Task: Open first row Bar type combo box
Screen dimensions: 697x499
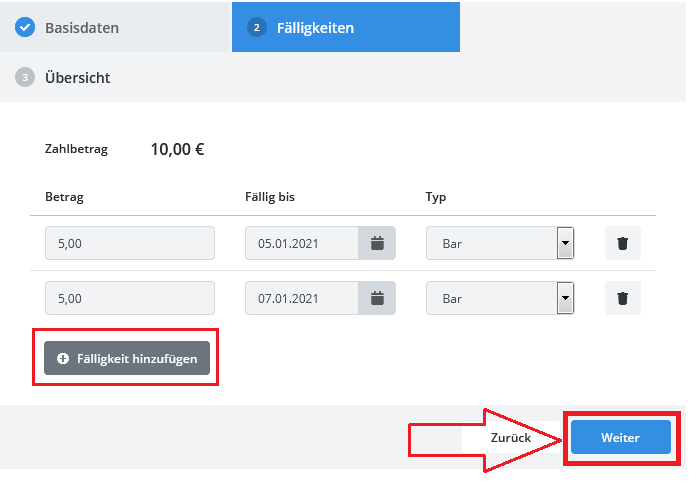Action: 500,243
